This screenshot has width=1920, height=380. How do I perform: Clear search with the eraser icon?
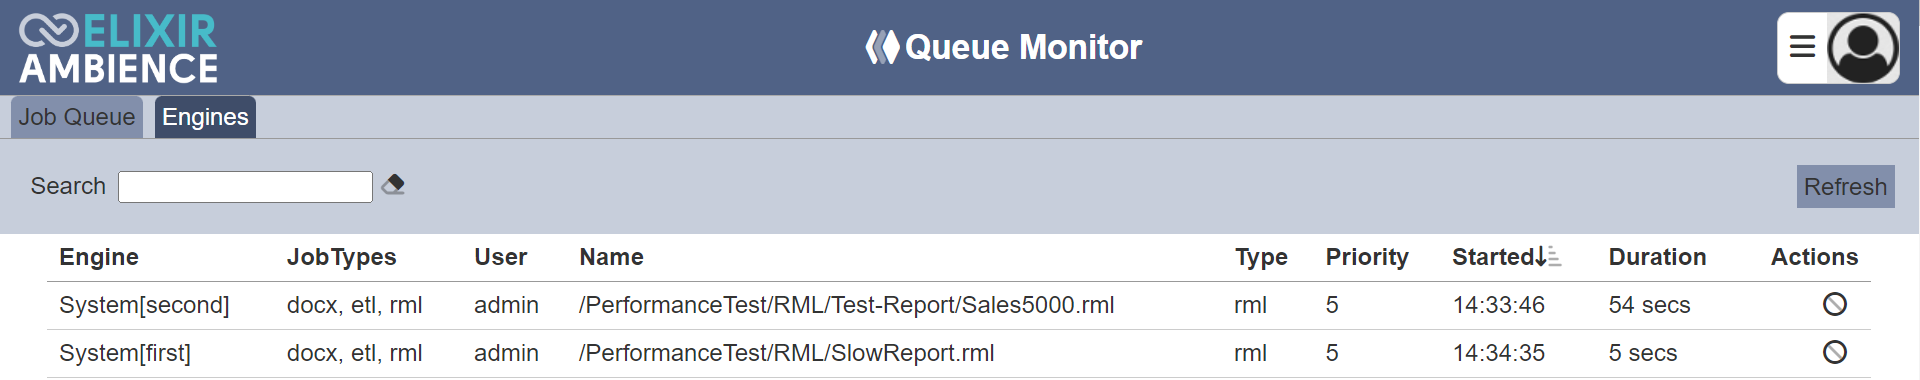coord(393,185)
